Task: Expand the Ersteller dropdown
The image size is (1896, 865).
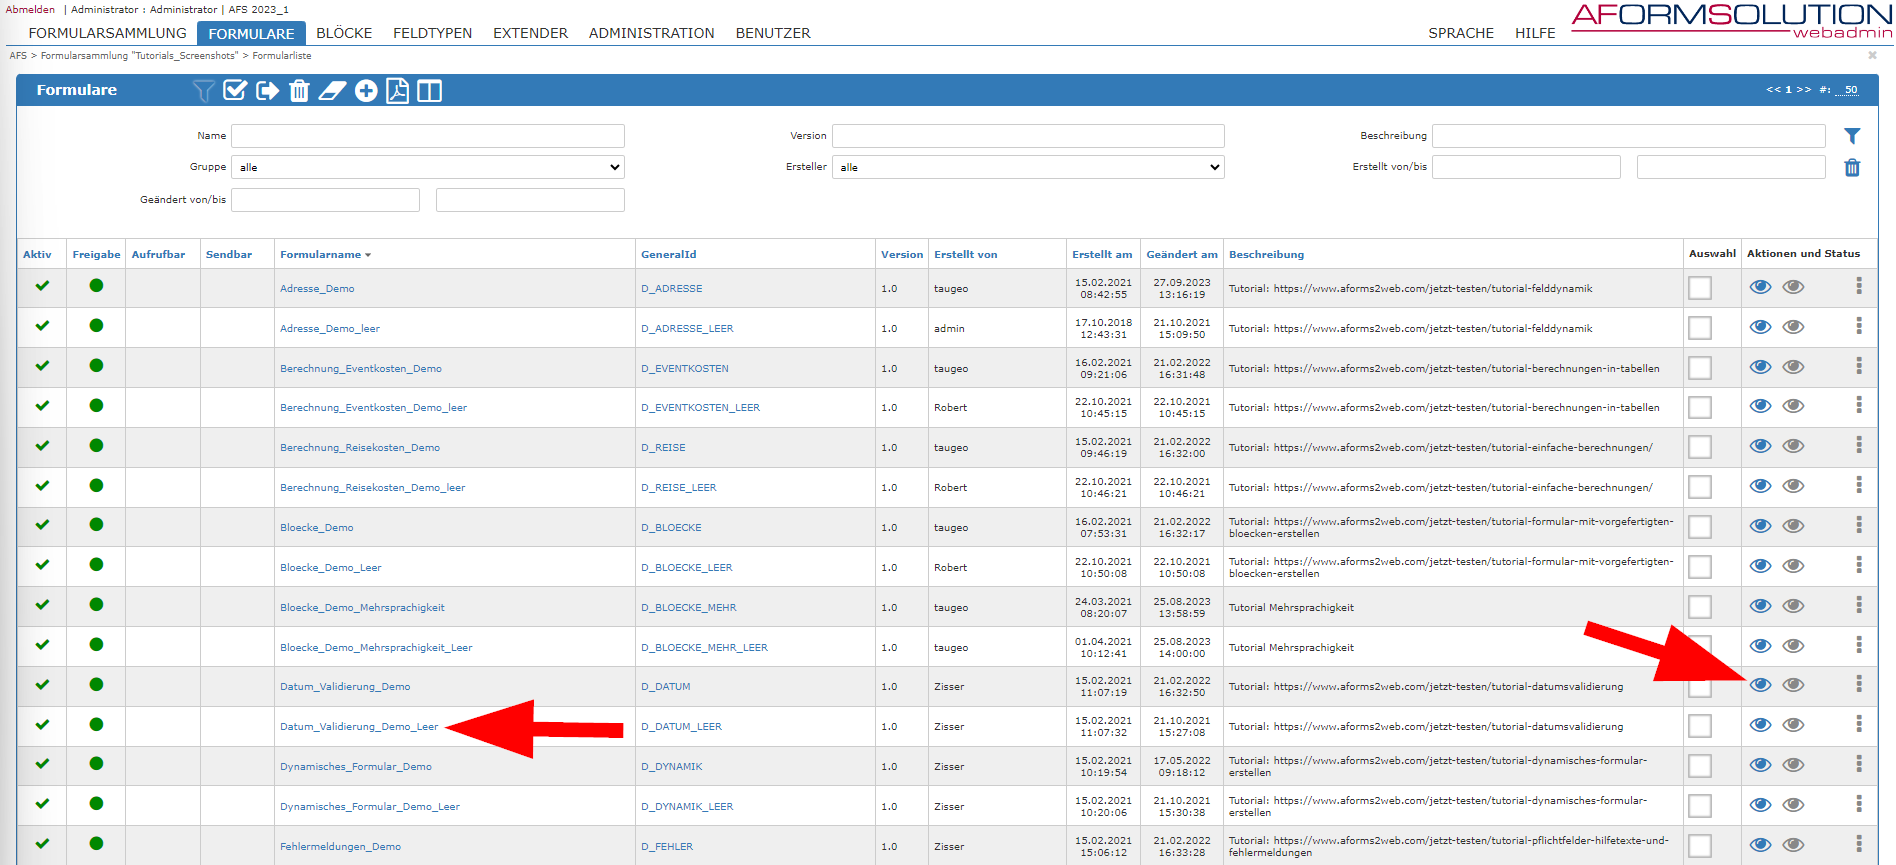Action: [x=1027, y=167]
